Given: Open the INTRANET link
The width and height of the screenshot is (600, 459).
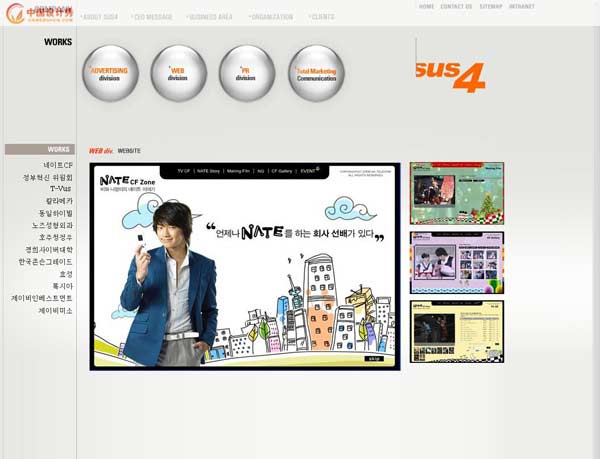Looking at the screenshot, I should pos(522,7).
